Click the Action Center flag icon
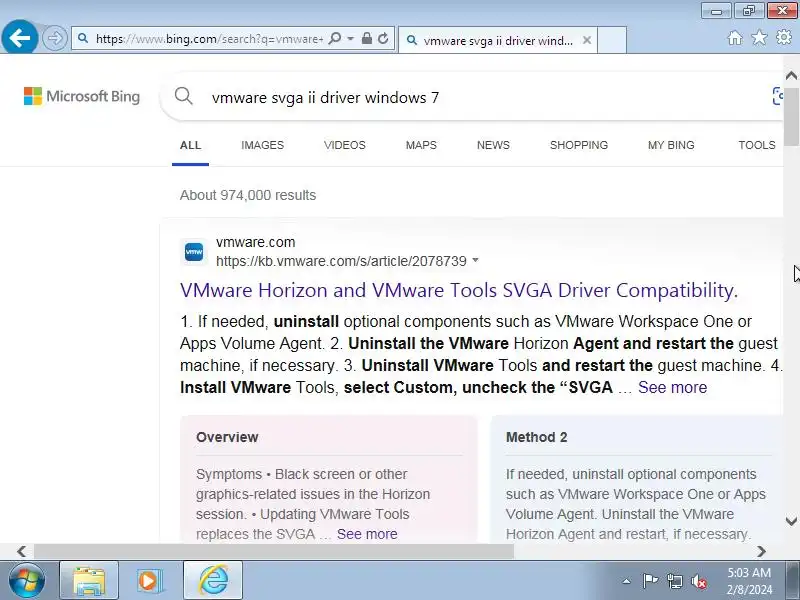 (650, 581)
